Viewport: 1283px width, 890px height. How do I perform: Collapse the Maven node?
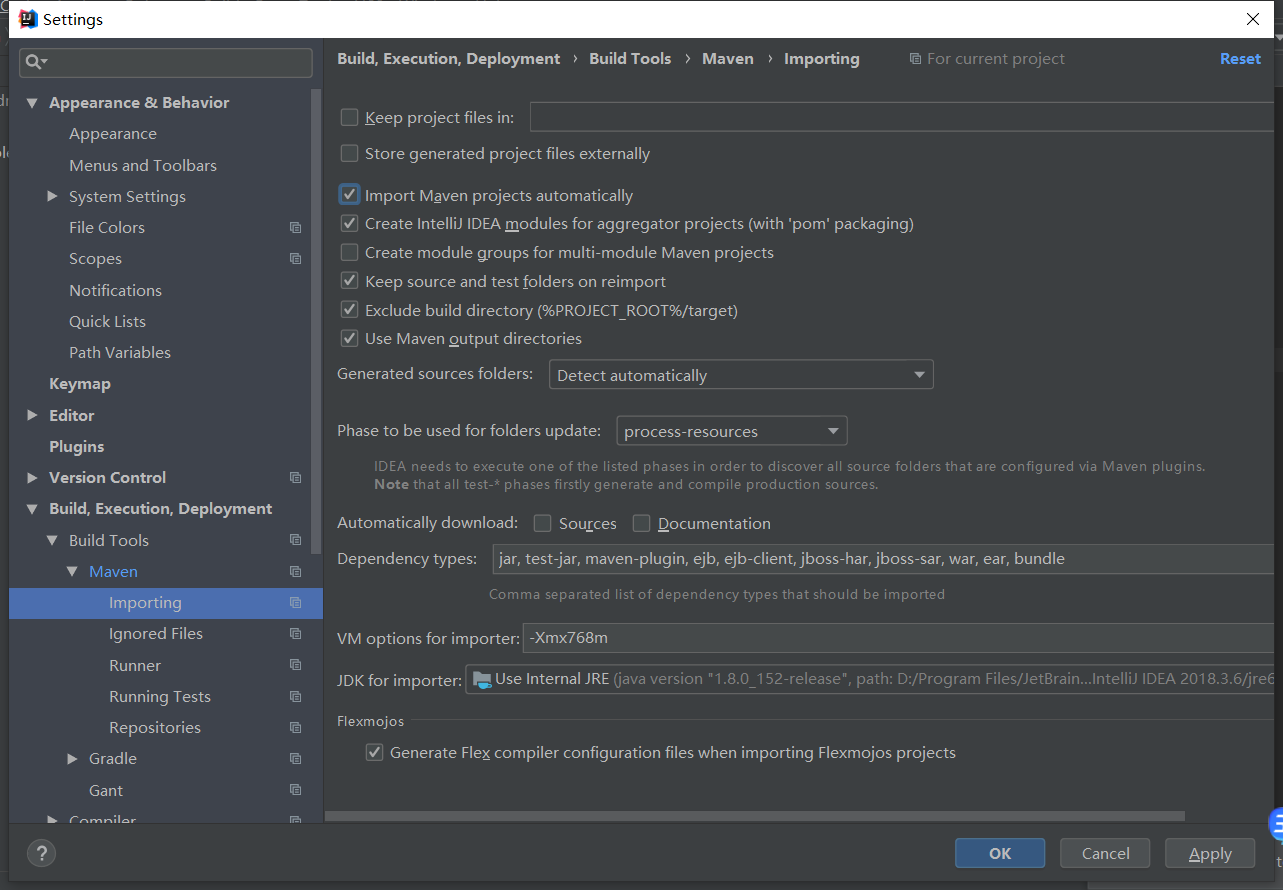pyautogui.click(x=72, y=572)
